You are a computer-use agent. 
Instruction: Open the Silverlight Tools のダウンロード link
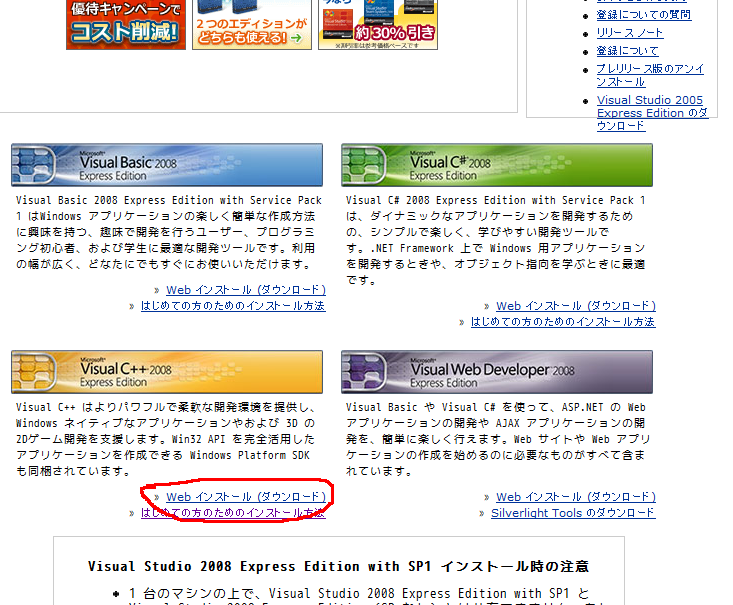pos(572,513)
